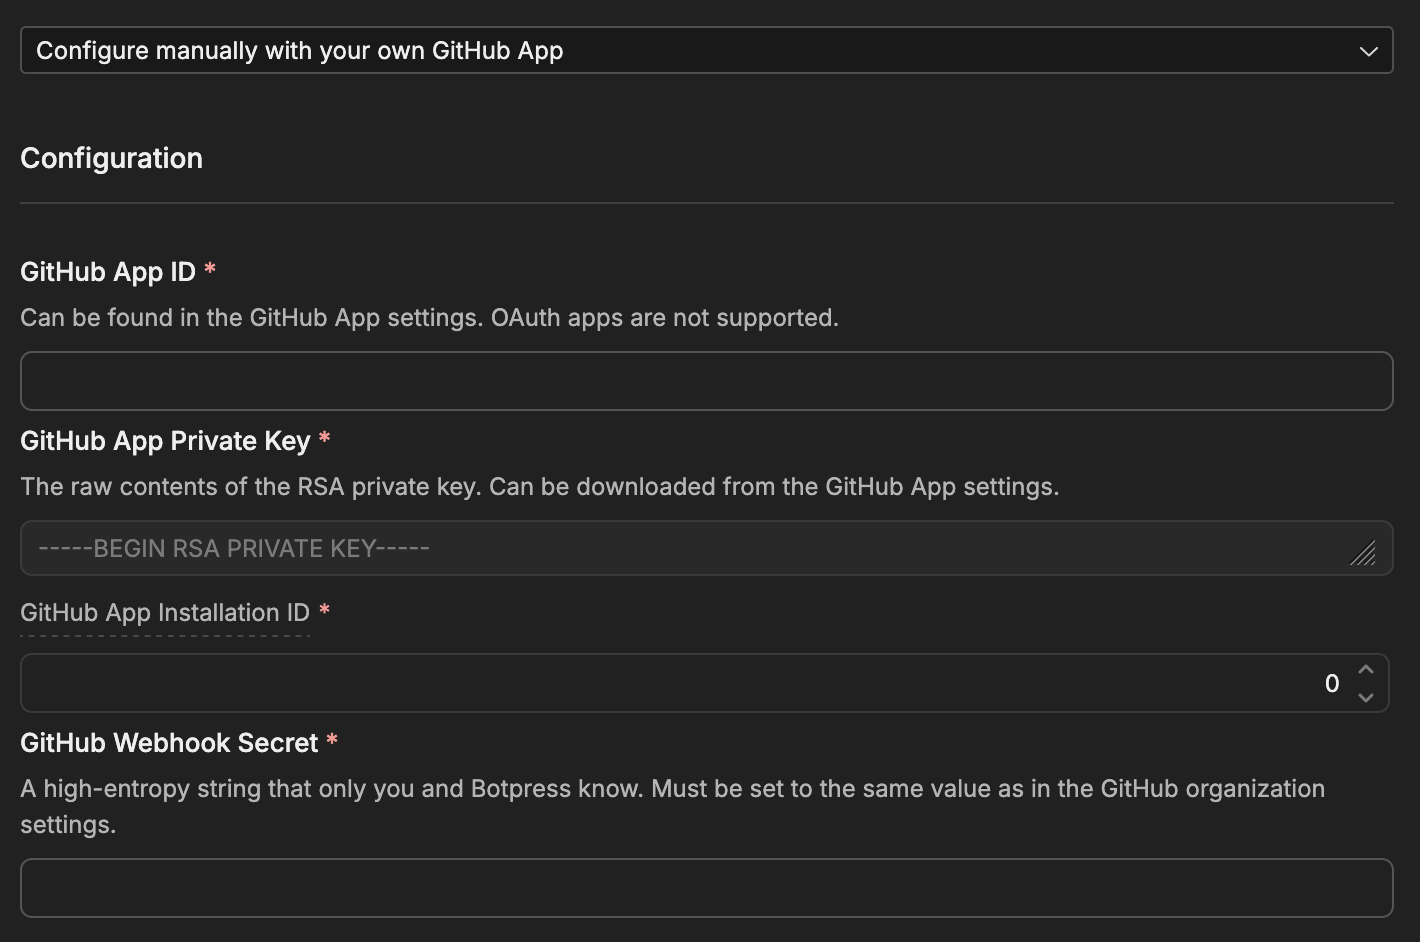The height and width of the screenshot is (942, 1420).
Task: Click into the GitHub App Private Key textarea
Action: tap(706, 548)
